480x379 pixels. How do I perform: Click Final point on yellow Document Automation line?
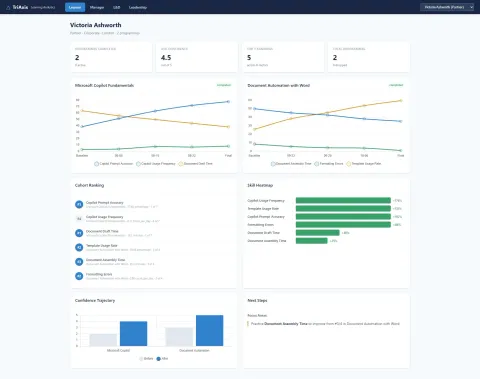click(401, 100)
